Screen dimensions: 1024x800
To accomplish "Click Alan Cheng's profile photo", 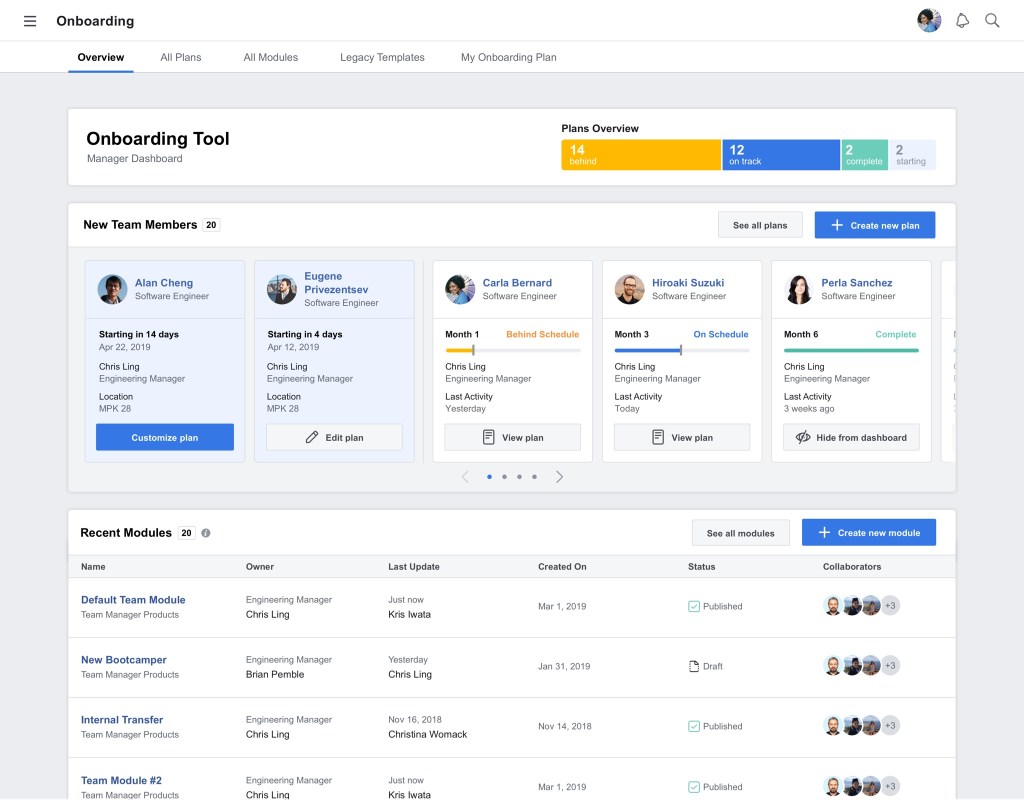I will tap(112, 289).
